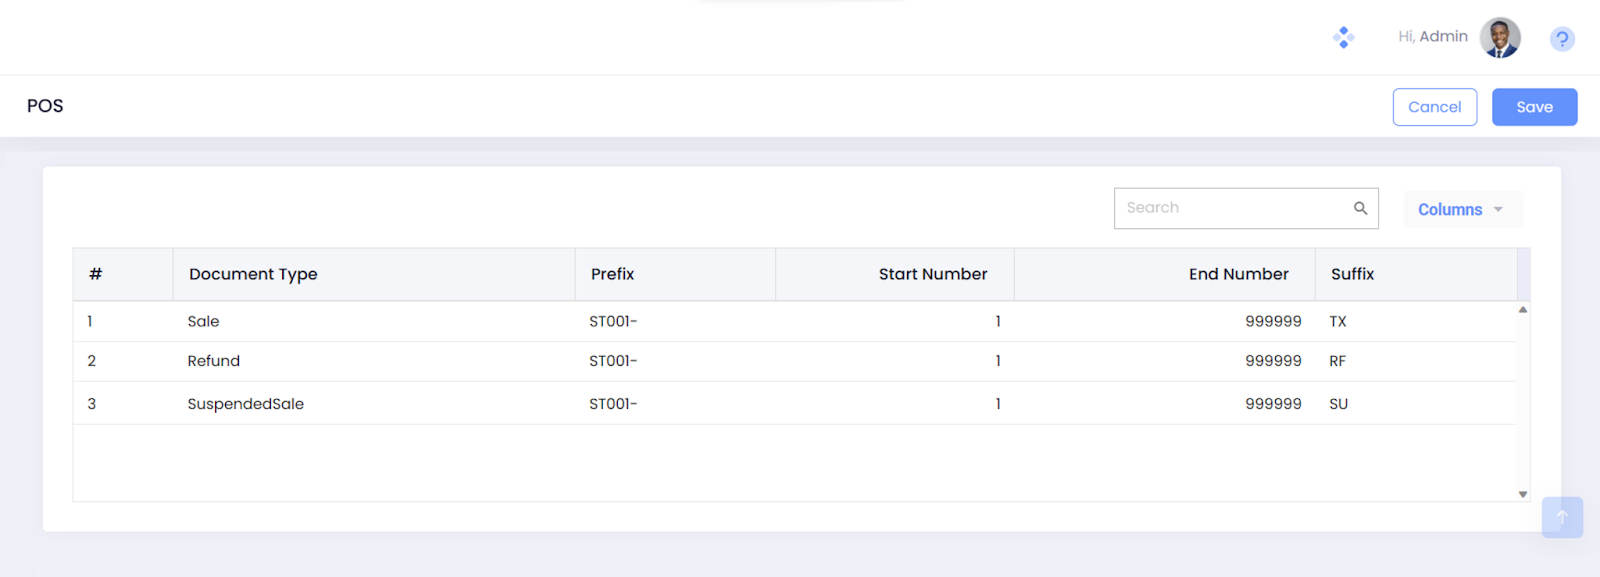Sort by End Number column header
The image size is (1600, 577).
point(1238,274)
